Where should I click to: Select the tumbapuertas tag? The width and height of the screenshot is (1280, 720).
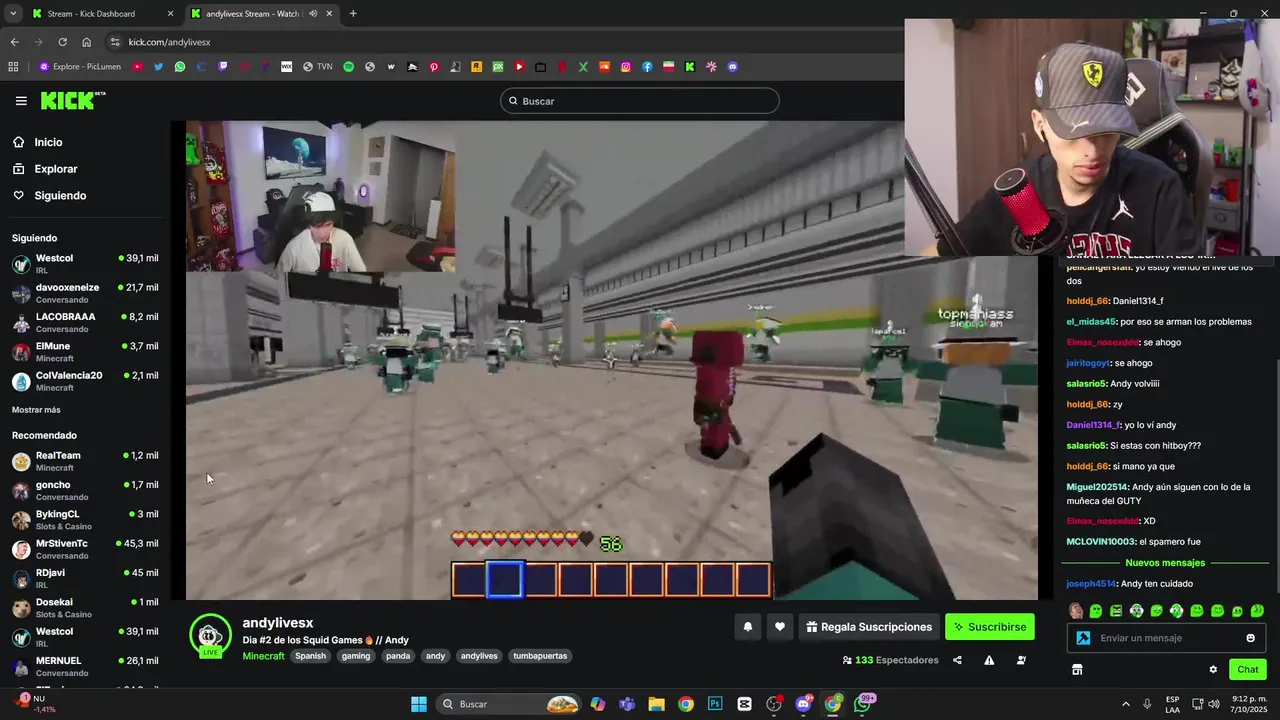pyautogui.click(x=540, y=656)
